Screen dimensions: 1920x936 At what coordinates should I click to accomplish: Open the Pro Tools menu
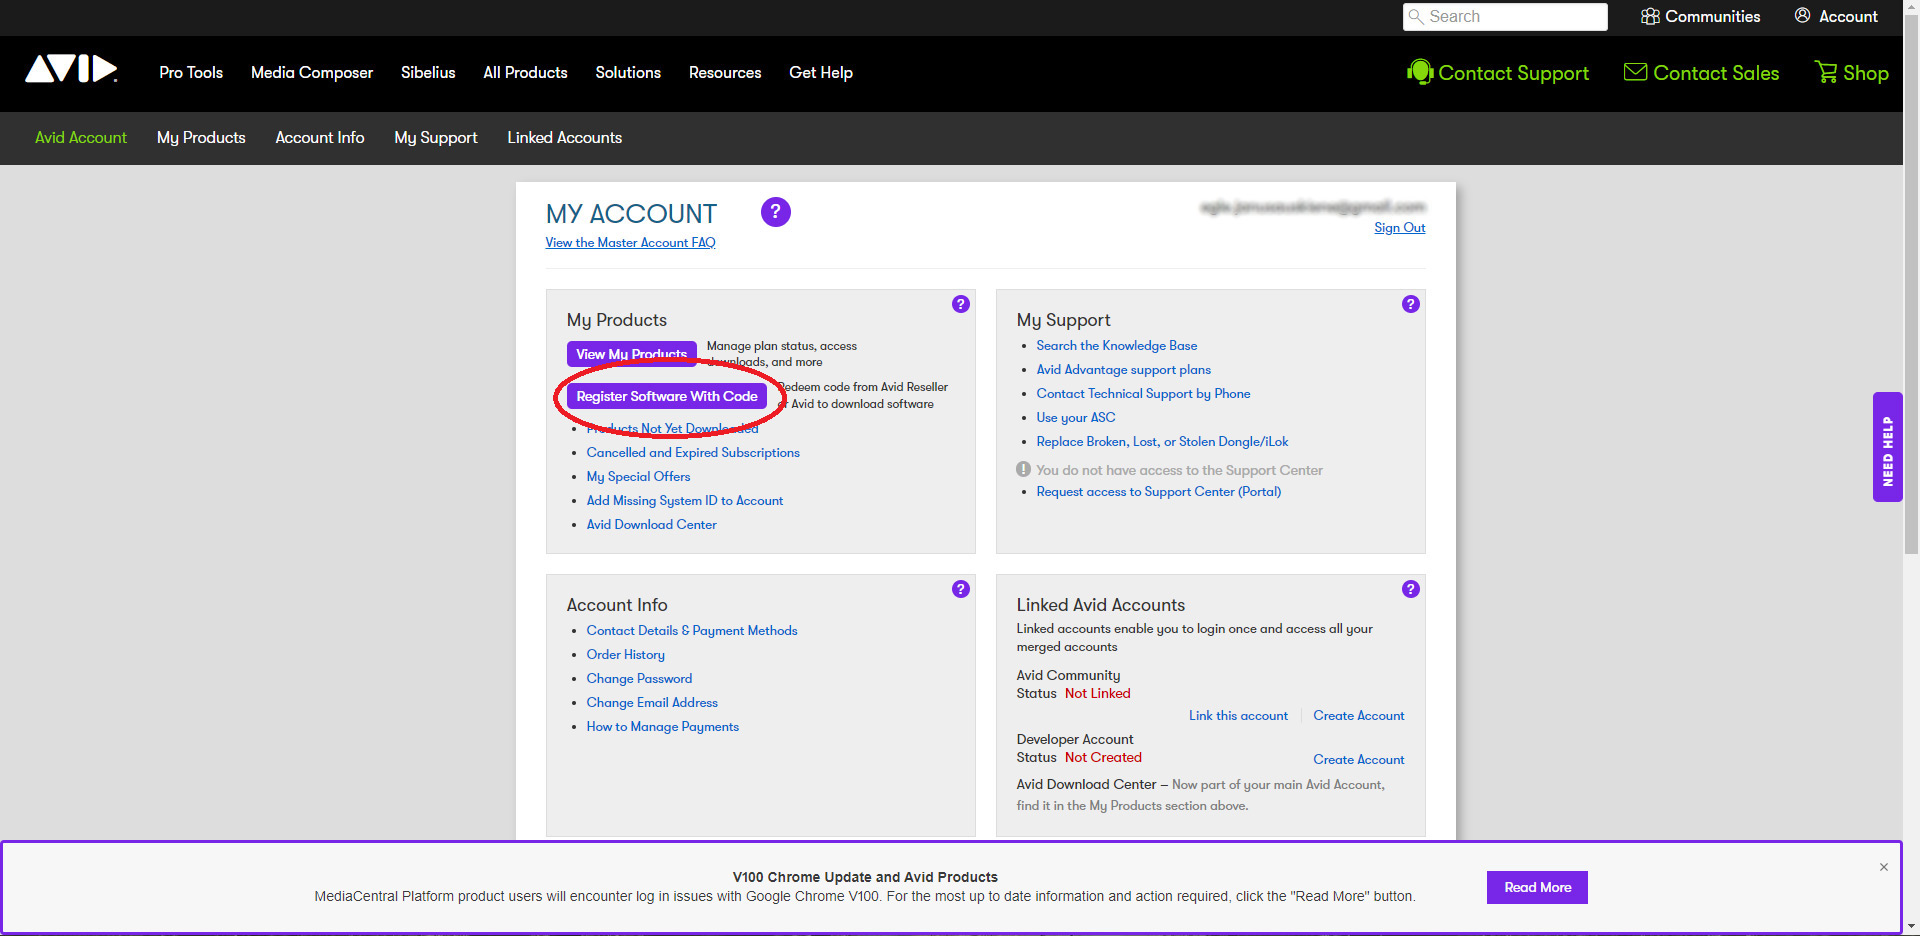point(191,73)
